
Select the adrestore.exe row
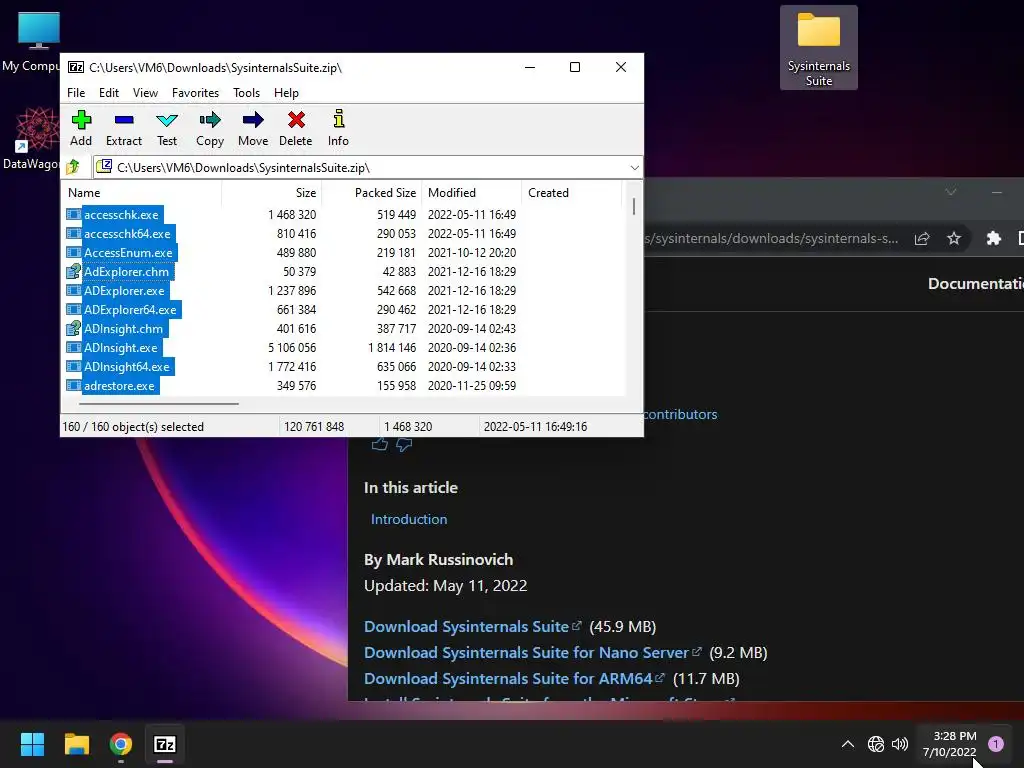pos(343,385)
